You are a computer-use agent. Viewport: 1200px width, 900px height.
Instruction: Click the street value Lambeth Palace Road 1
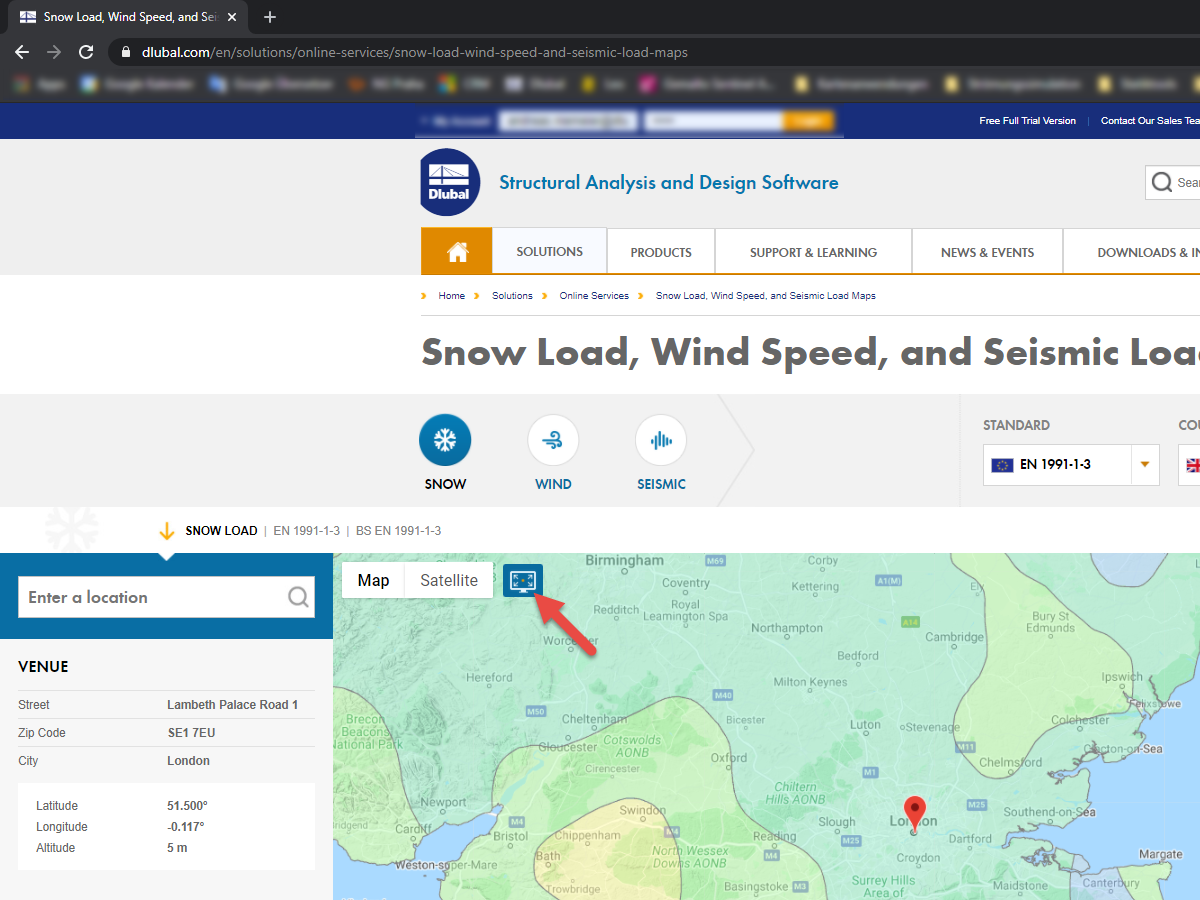pyautogui.click(x=232, y=705)
